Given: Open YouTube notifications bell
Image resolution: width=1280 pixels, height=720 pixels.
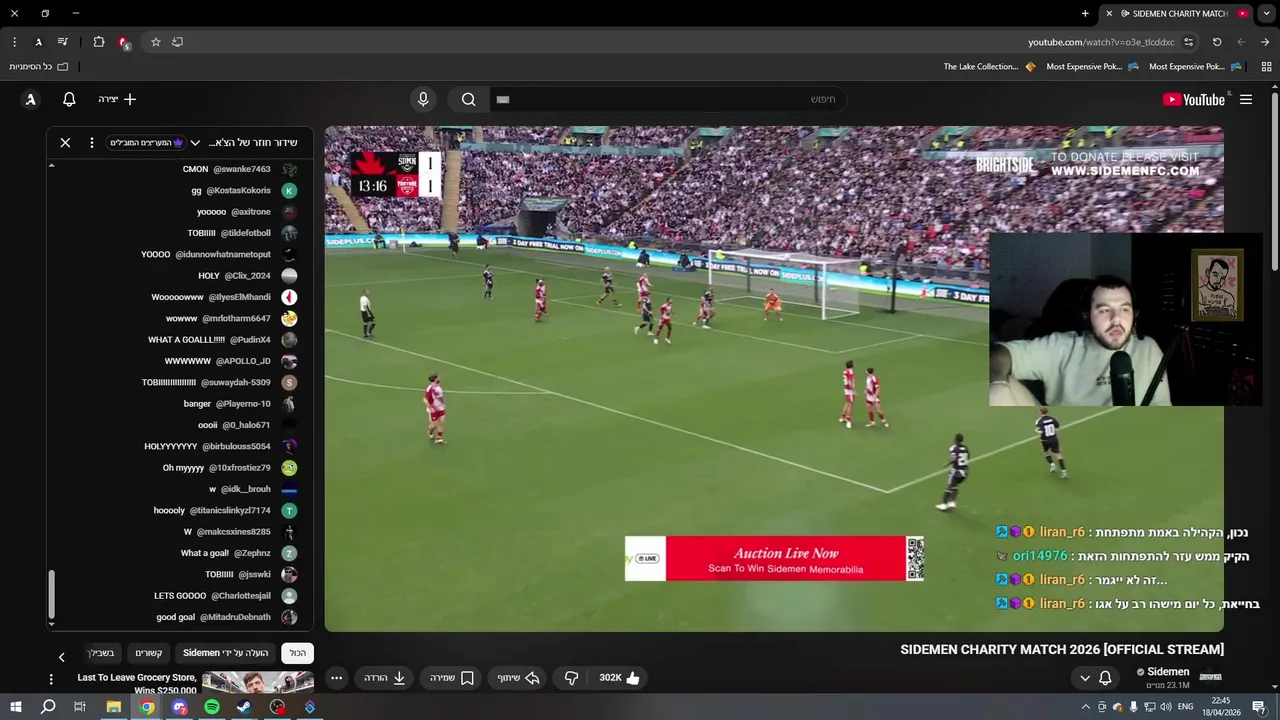Looking at the screenshot, I should coord(69,99).
